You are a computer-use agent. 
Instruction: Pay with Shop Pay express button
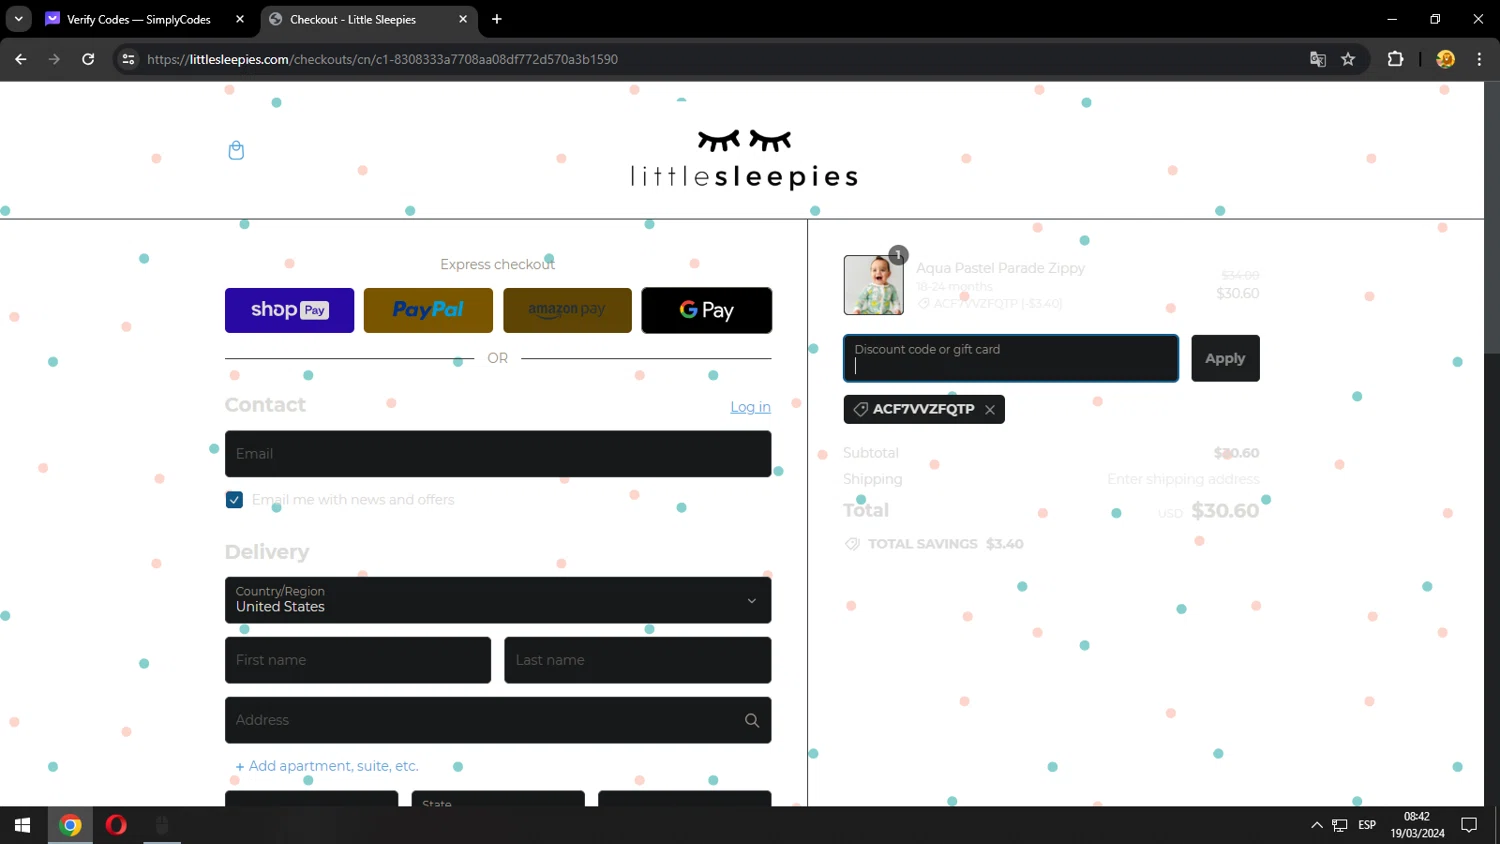tap(289, 310)
